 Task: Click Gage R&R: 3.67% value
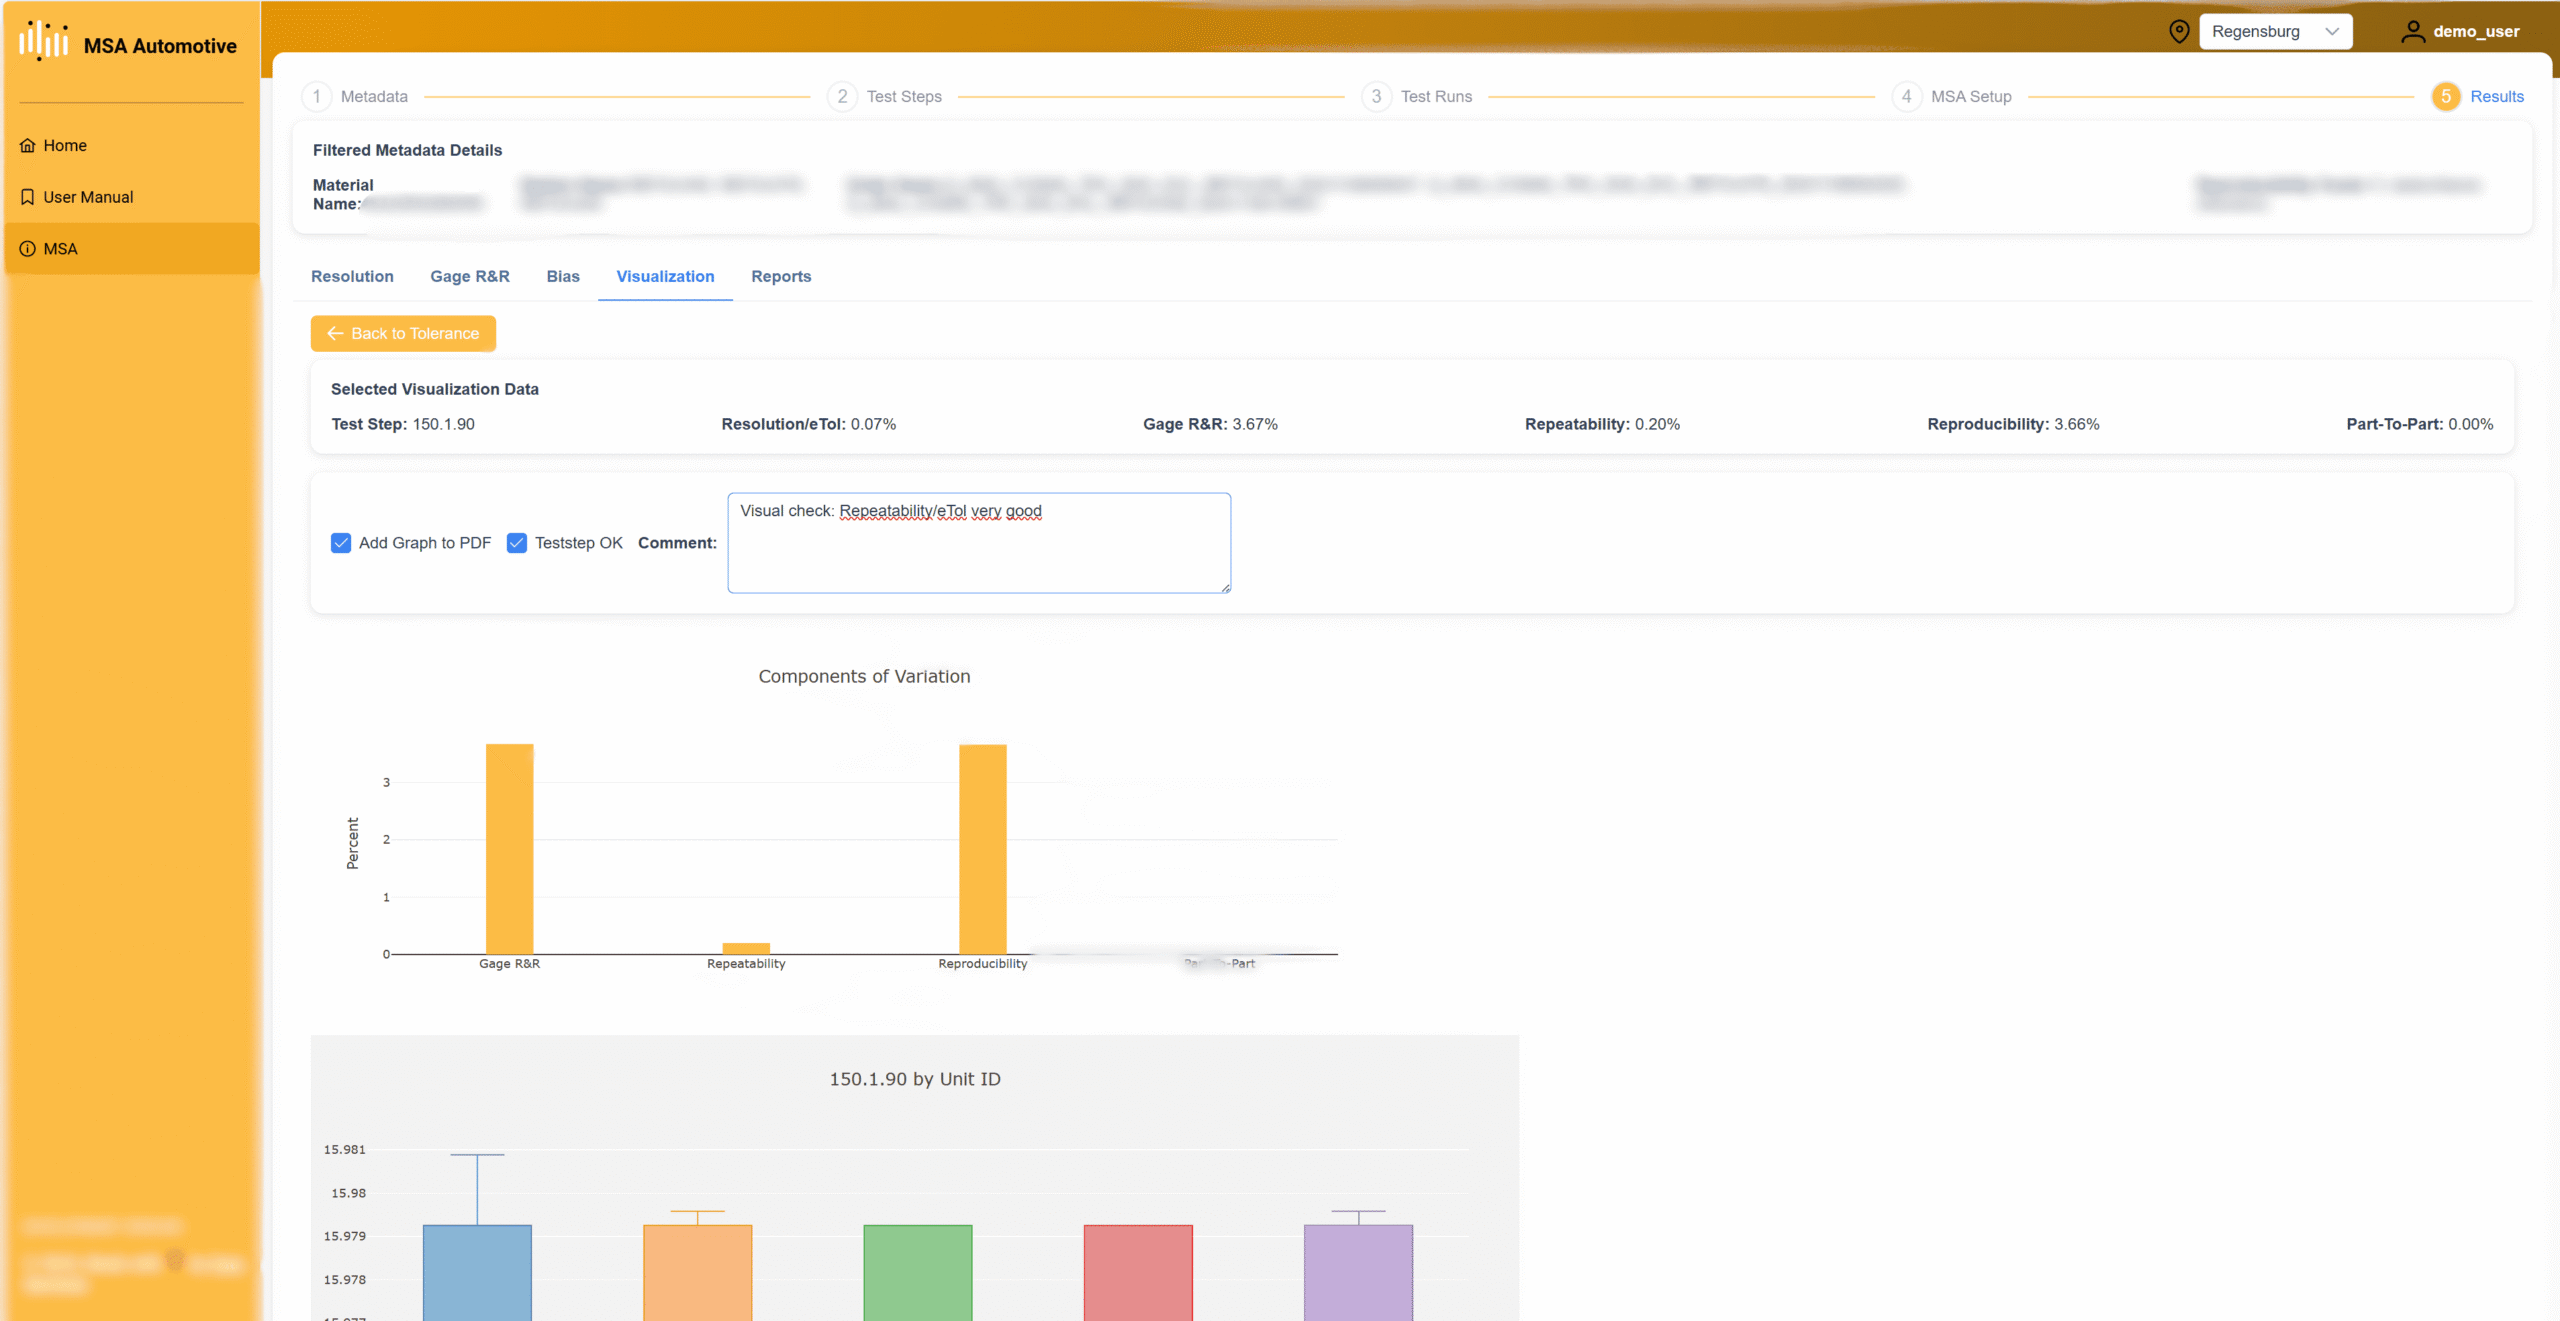click(1210, 424)
